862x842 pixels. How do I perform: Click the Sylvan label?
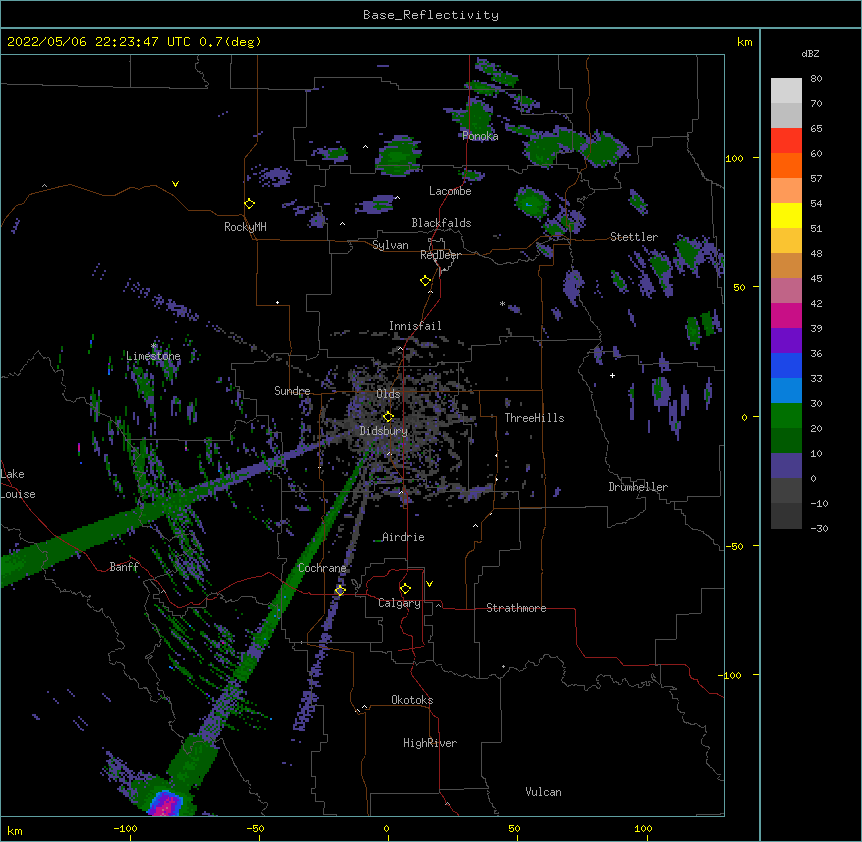390,245
